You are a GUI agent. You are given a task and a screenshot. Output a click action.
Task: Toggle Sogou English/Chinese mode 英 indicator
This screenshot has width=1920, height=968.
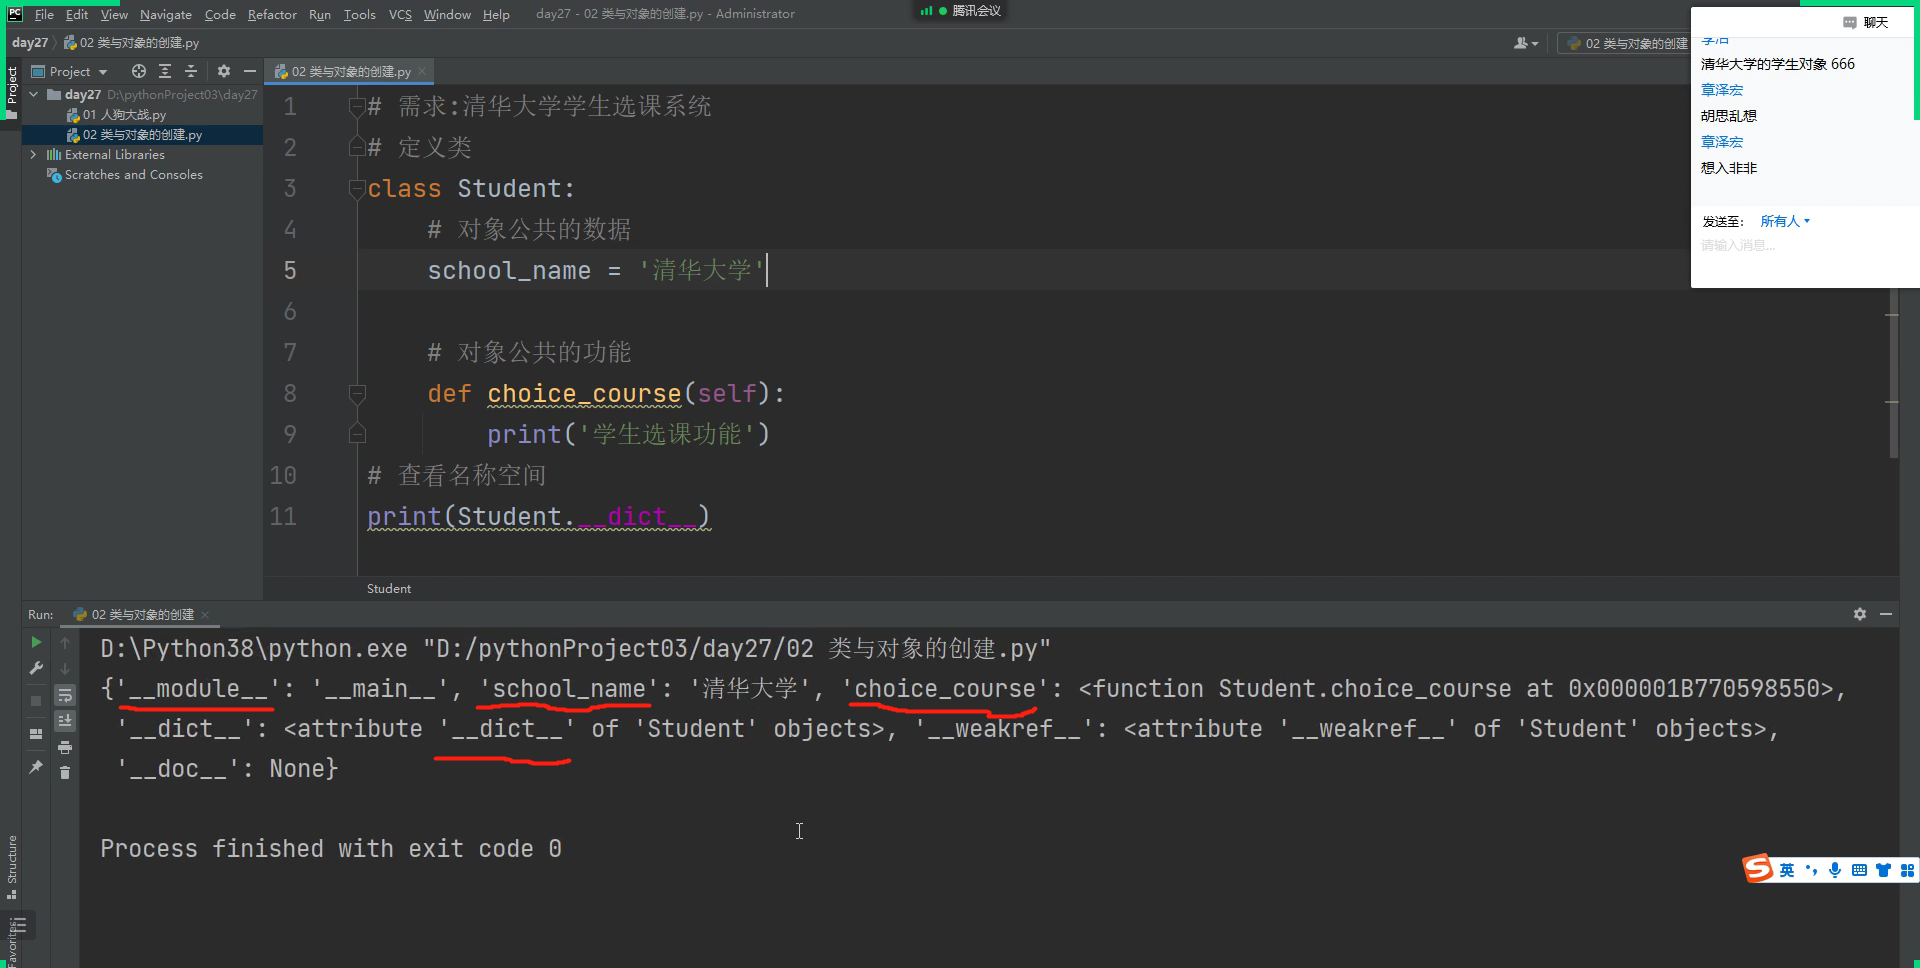[1787, 870]
